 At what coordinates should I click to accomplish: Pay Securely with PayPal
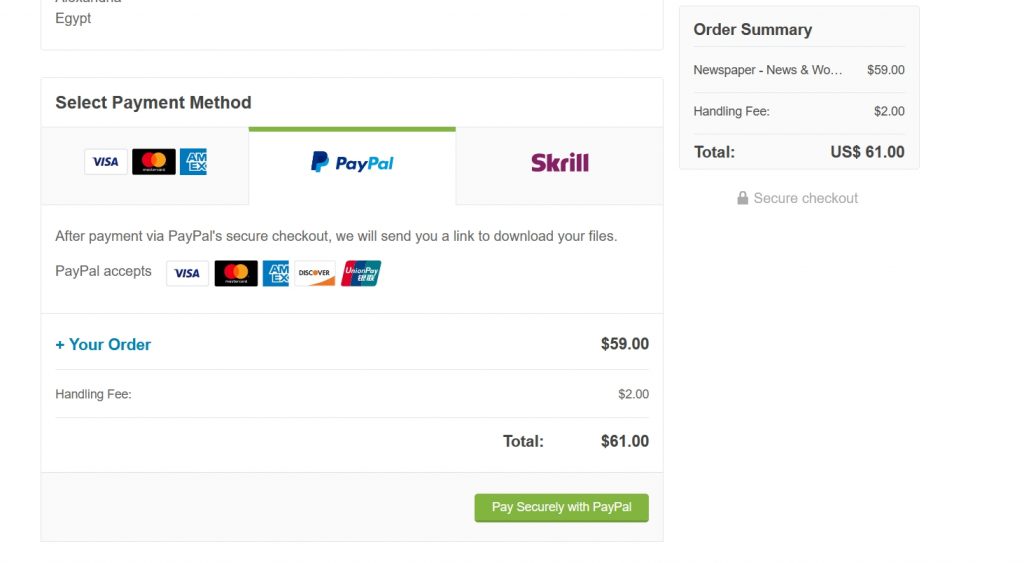pos(562,507)
